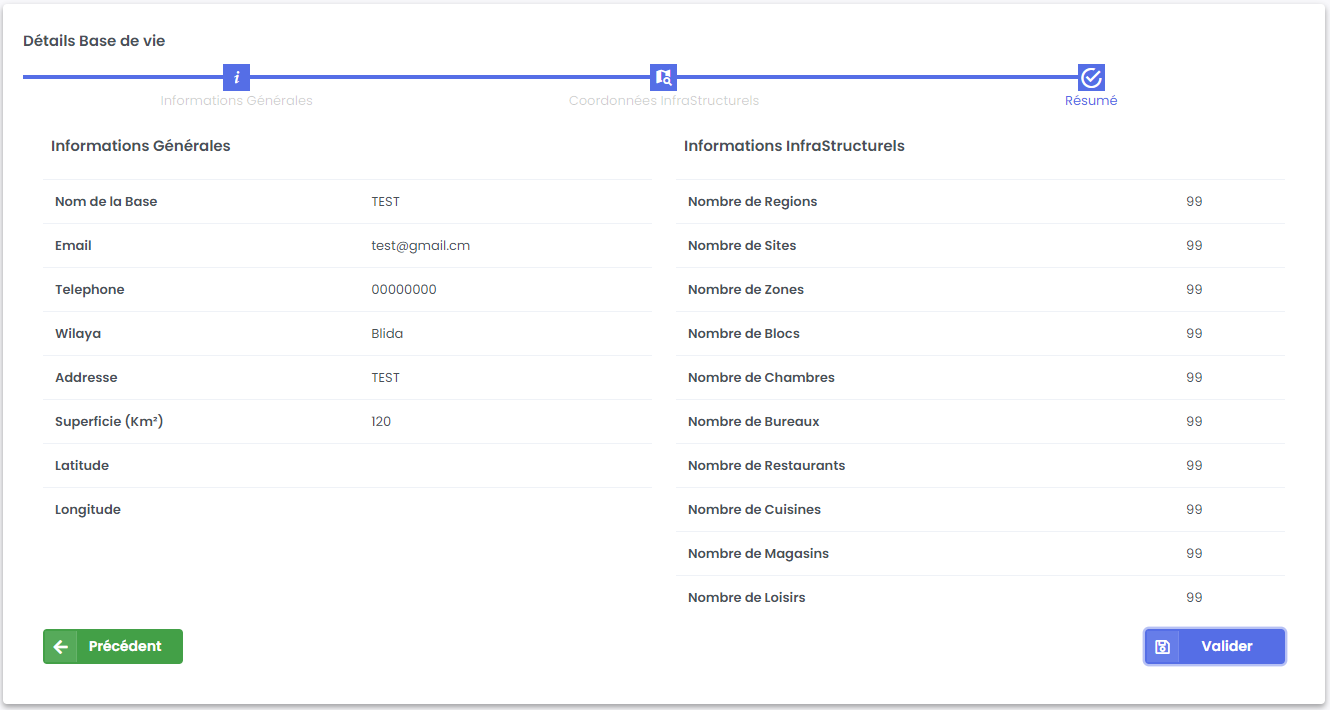Select the Wilaya value Blida
This screenshot has width=1330, height=710.
click(387, 334)
